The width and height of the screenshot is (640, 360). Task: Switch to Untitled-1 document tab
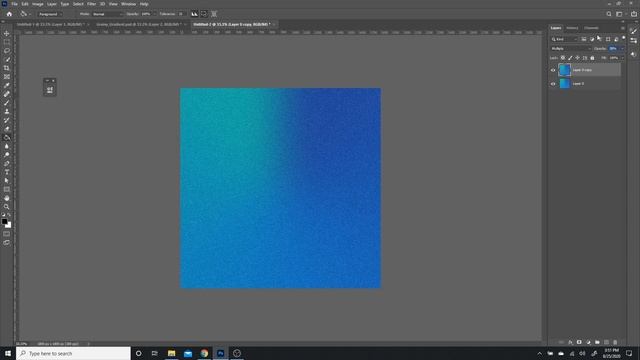tap(51, 24)
